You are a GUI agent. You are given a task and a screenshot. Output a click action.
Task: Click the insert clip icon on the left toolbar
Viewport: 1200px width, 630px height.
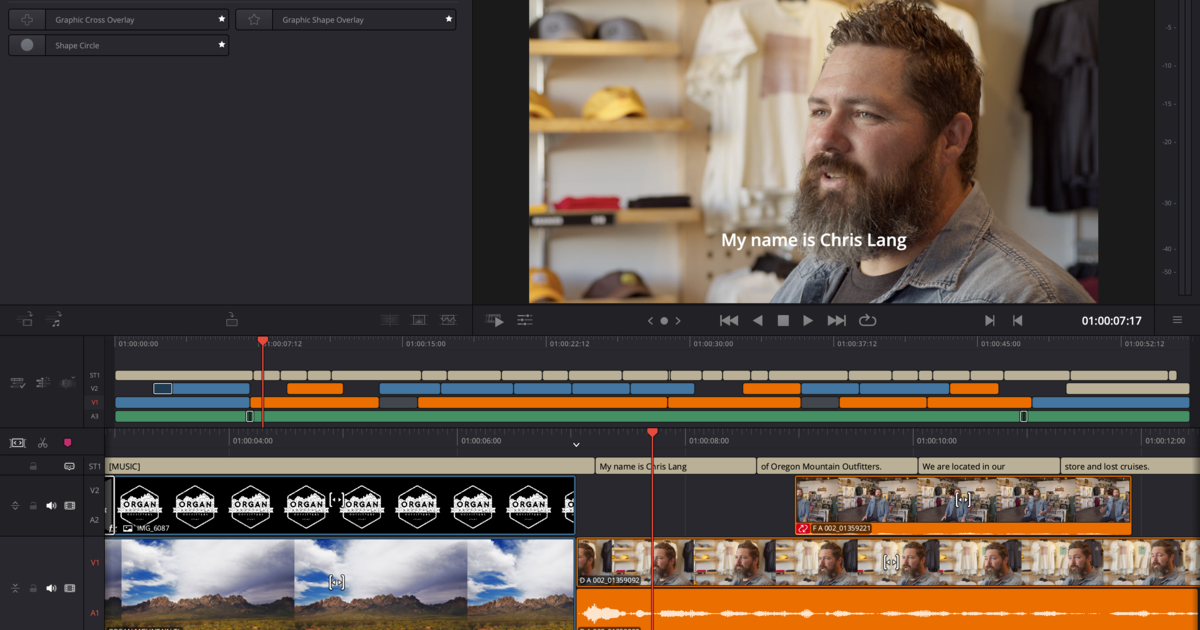(24, 319)
